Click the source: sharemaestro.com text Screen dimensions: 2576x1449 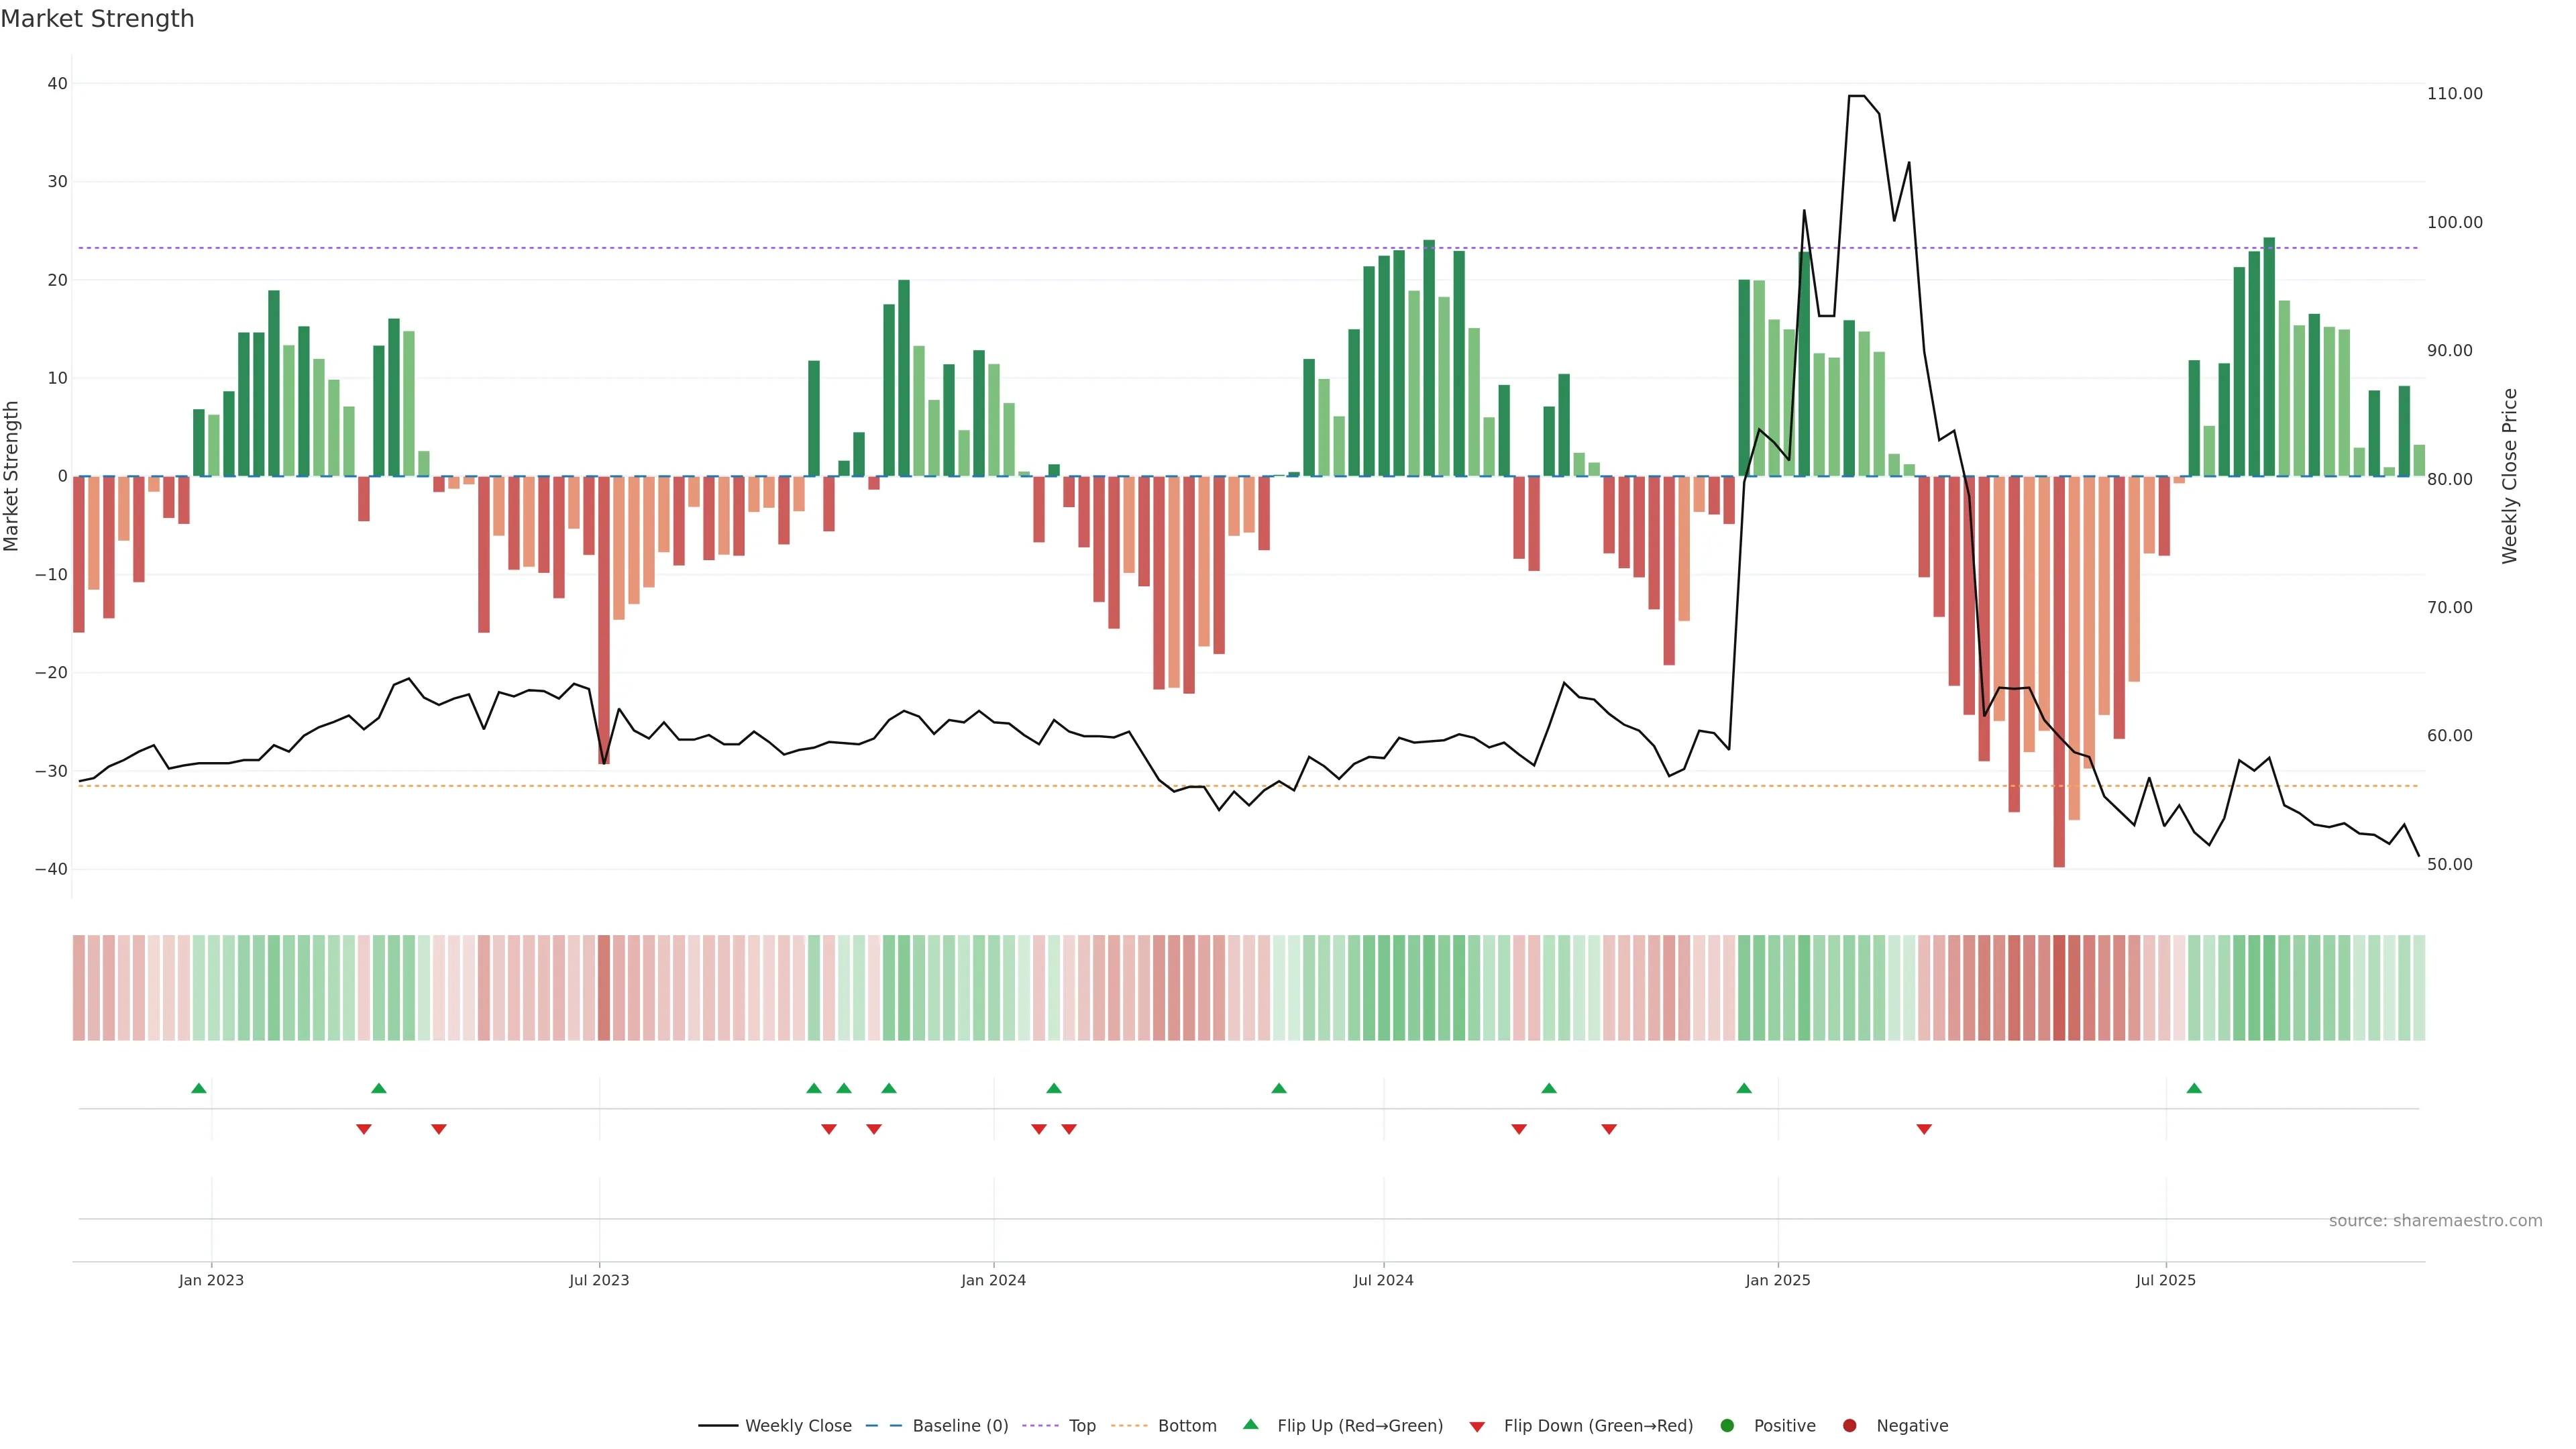2435,1221
